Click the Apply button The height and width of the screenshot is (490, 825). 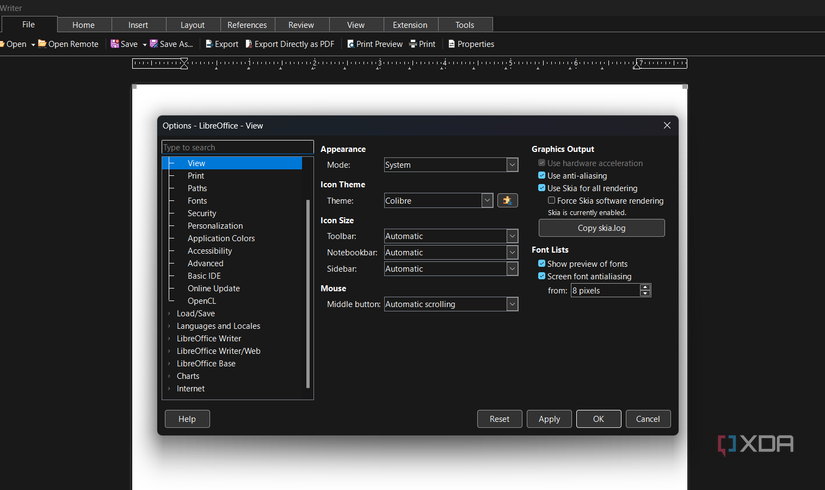[549, 419]
